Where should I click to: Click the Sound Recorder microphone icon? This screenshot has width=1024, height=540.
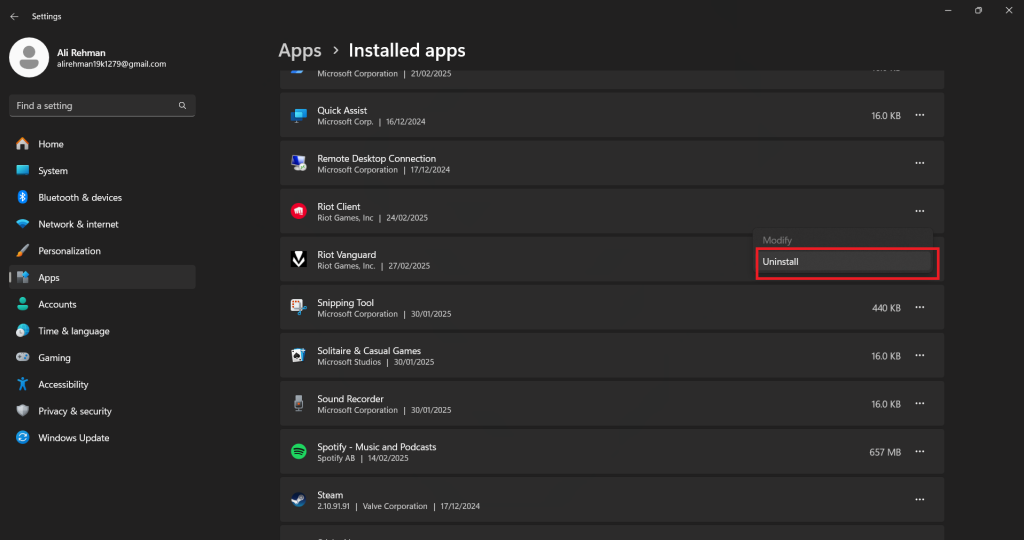click(x=298, y=404)
